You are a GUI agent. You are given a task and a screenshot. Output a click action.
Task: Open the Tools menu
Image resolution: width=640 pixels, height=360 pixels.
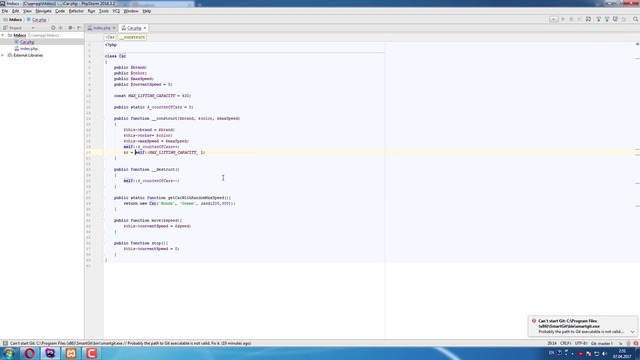tap(104, 11)
